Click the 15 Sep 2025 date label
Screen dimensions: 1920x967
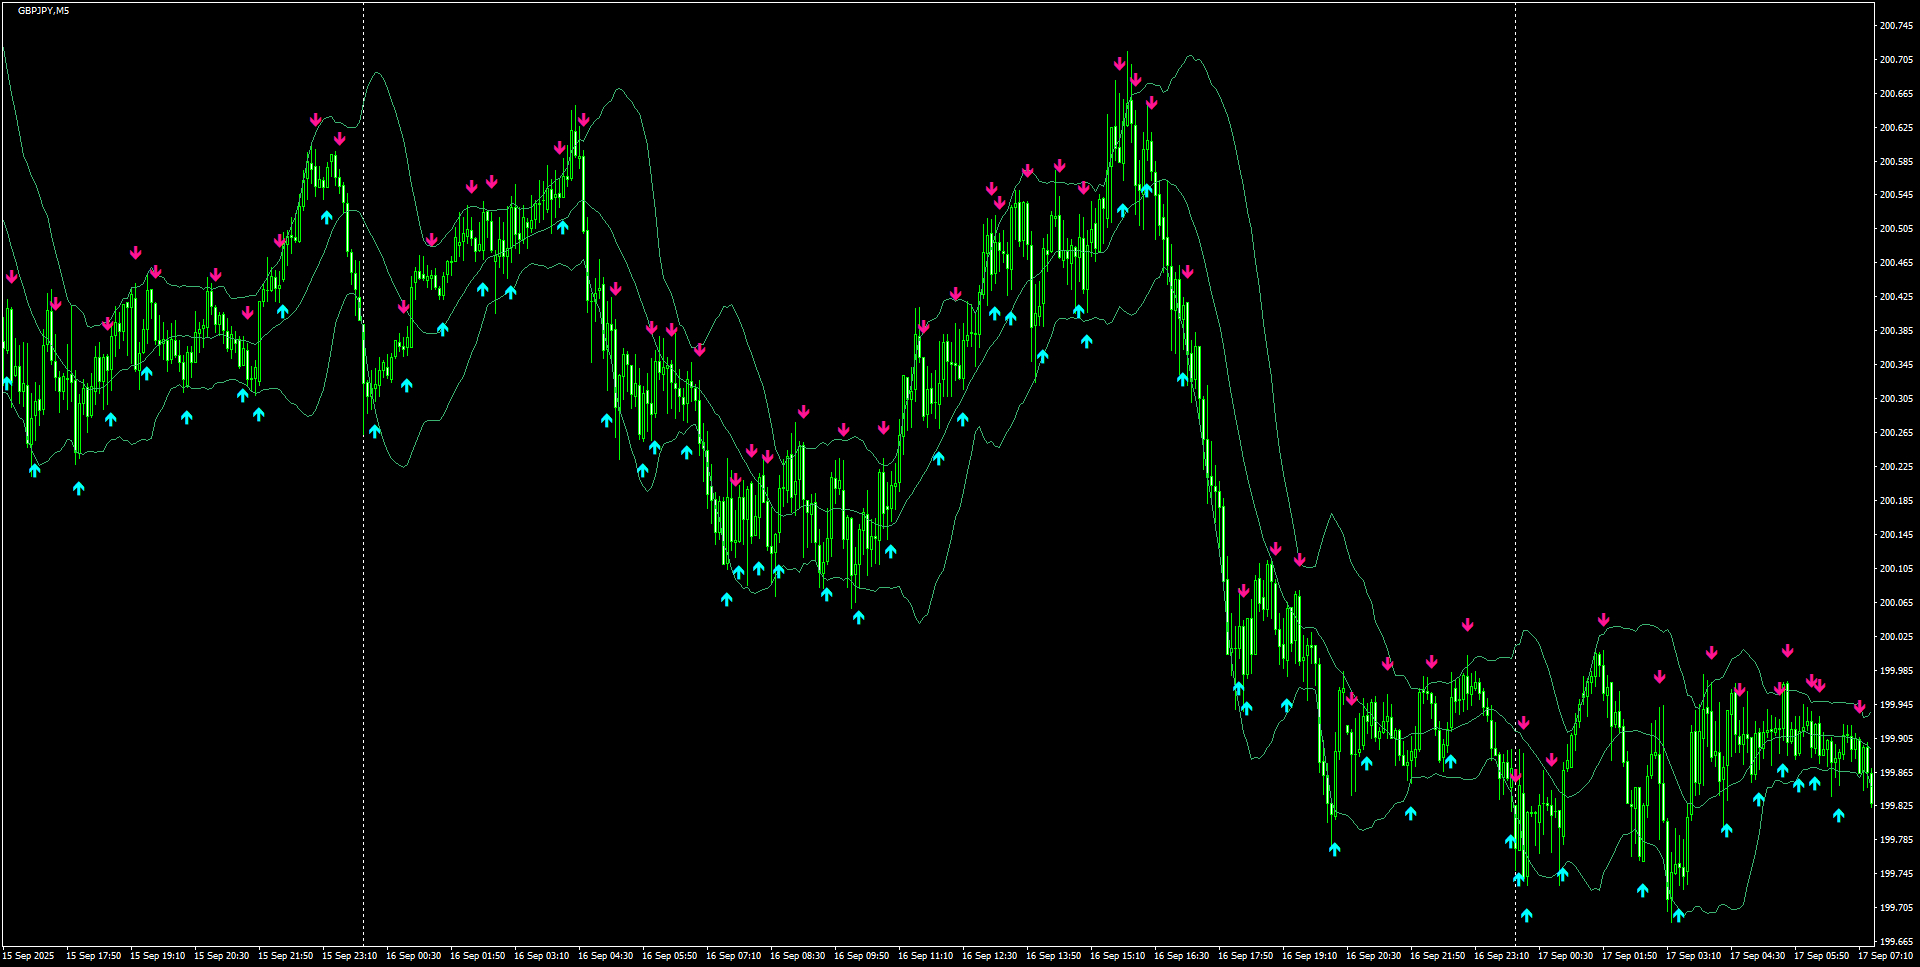tap(28, 956)
